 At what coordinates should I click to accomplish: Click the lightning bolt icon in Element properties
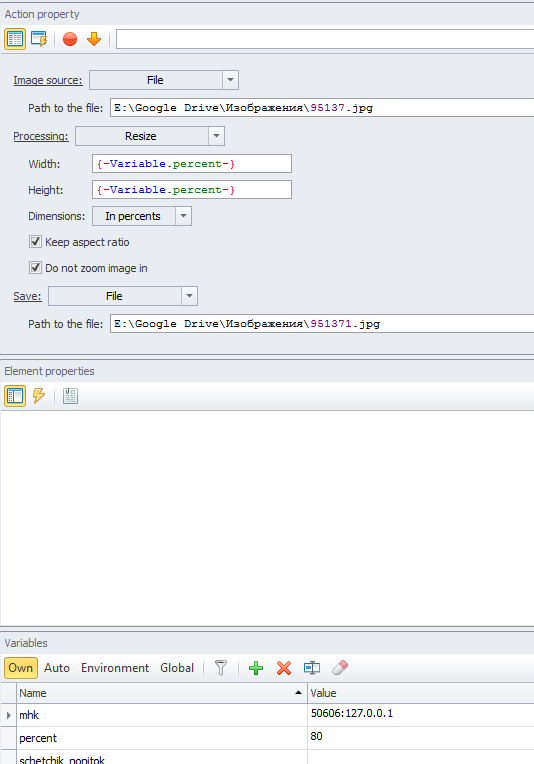click(39, 396)
